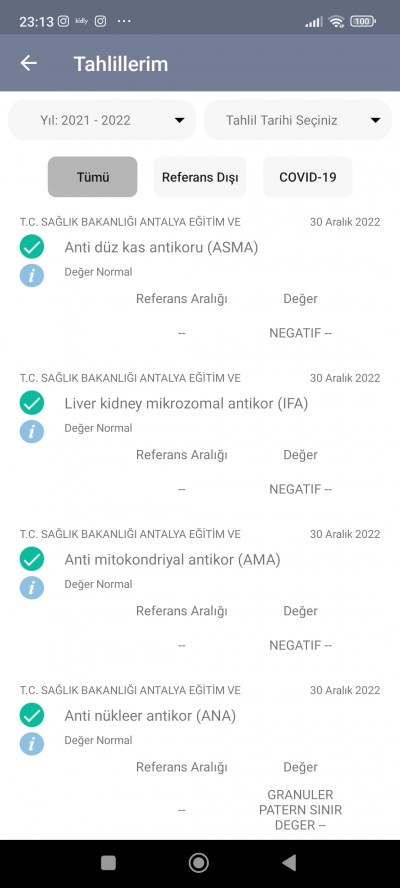Open info icon for ASMA test

click(x=32, y=276)
